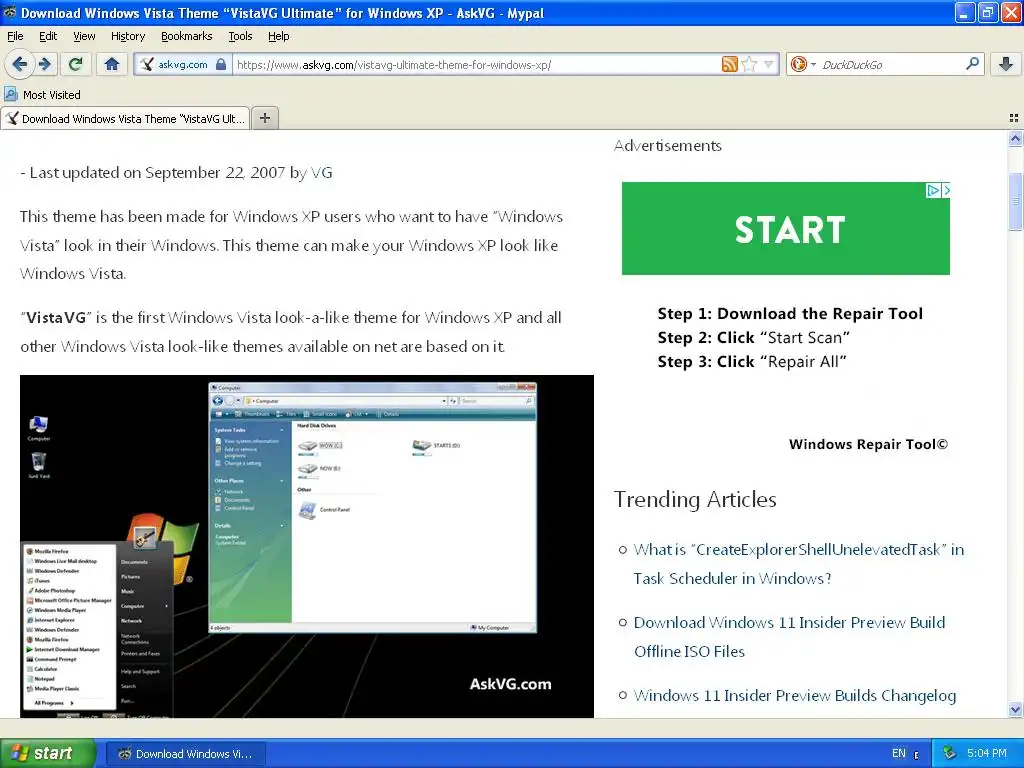The width and height of the screenshot is (1024, 768).
Task: Click the vertical scrollbar thumb
Action: pos(1015,201)
